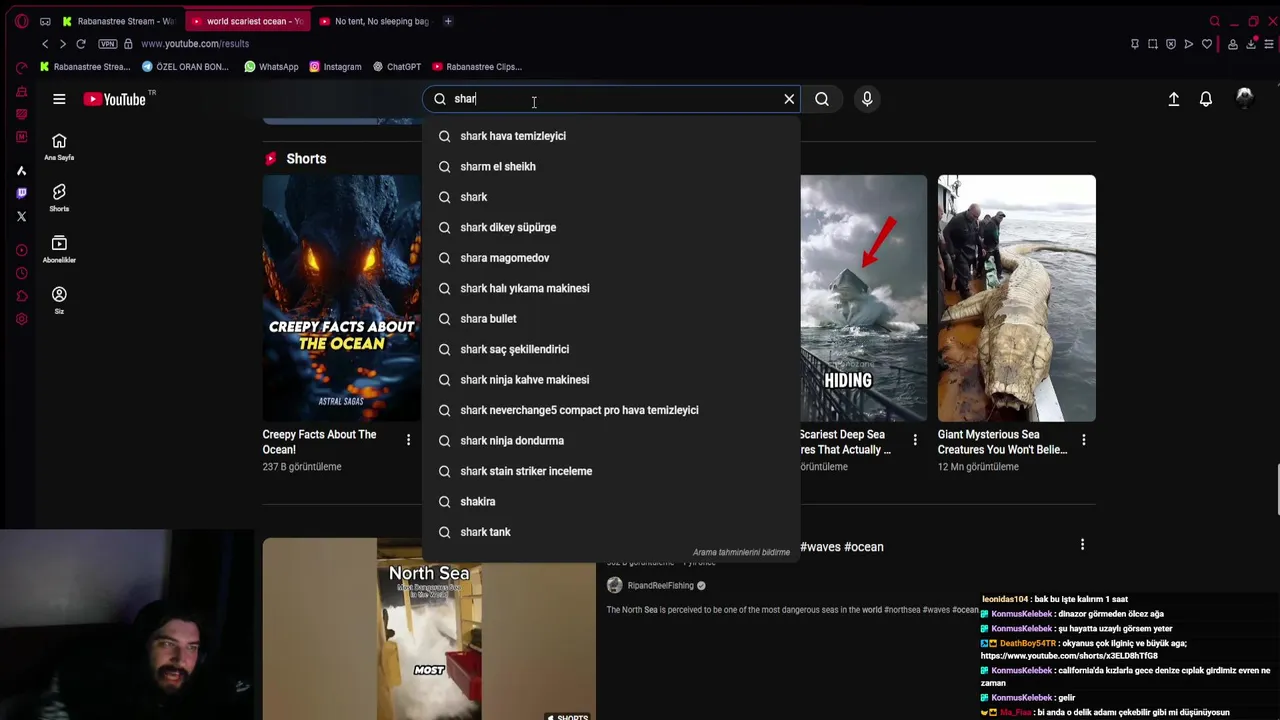This screenshot has height=720, width=1280.
Task: Open the new tab plus button
Action: click(448, 21)
